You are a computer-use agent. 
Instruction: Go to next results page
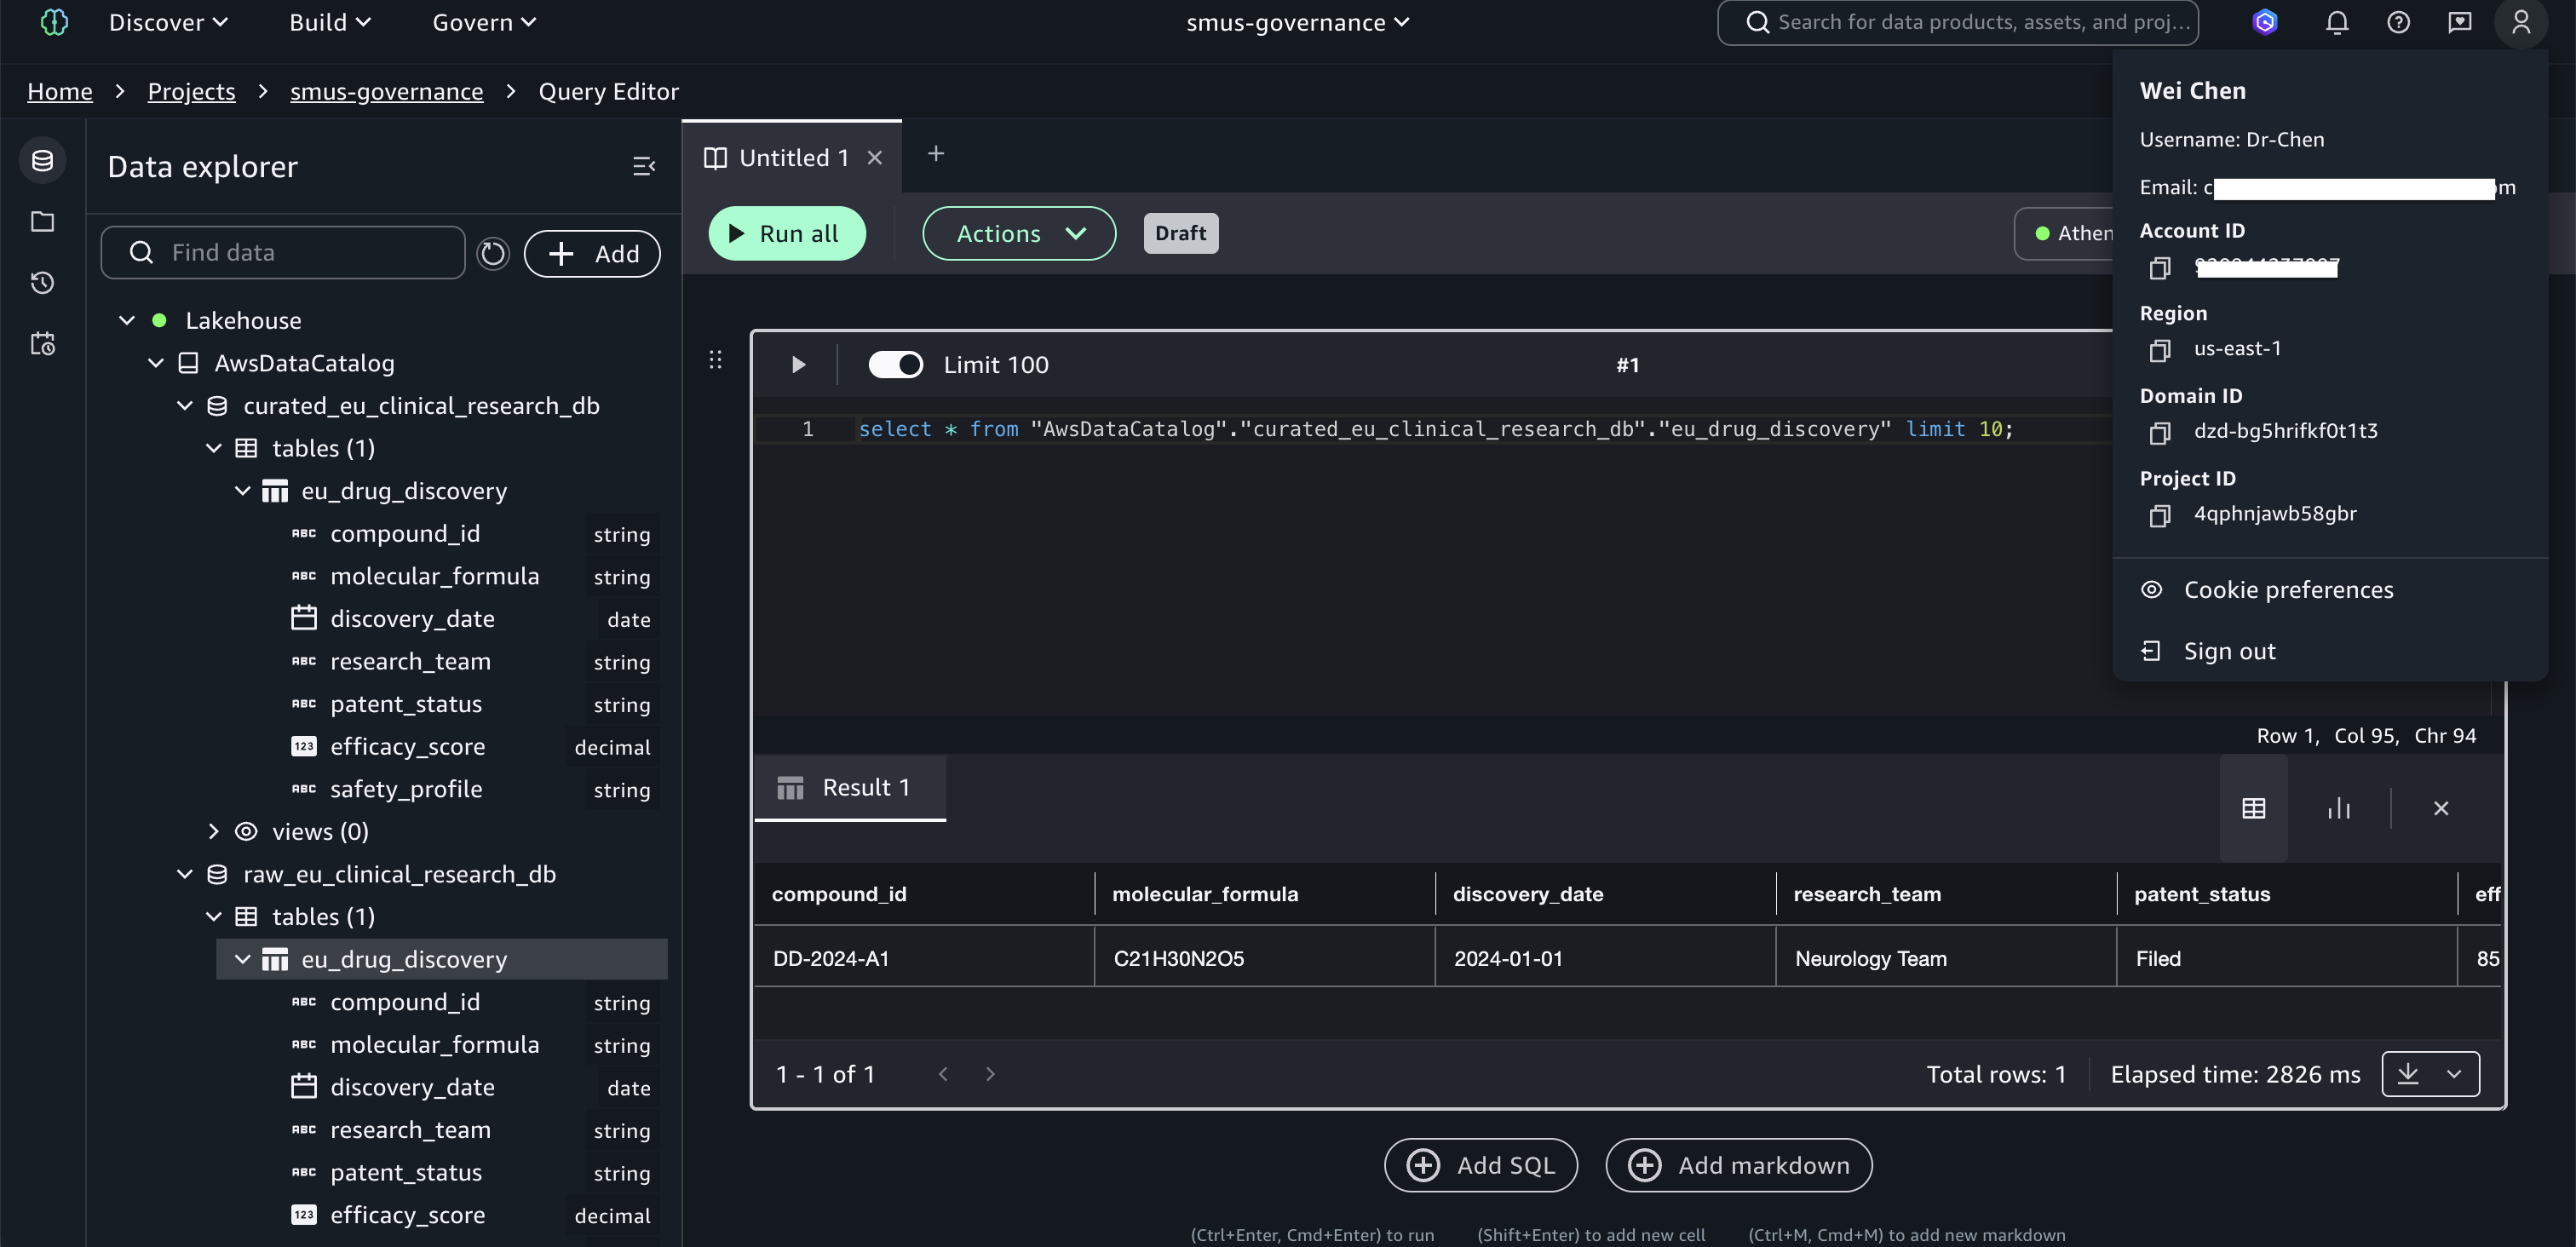(990, 1074)
